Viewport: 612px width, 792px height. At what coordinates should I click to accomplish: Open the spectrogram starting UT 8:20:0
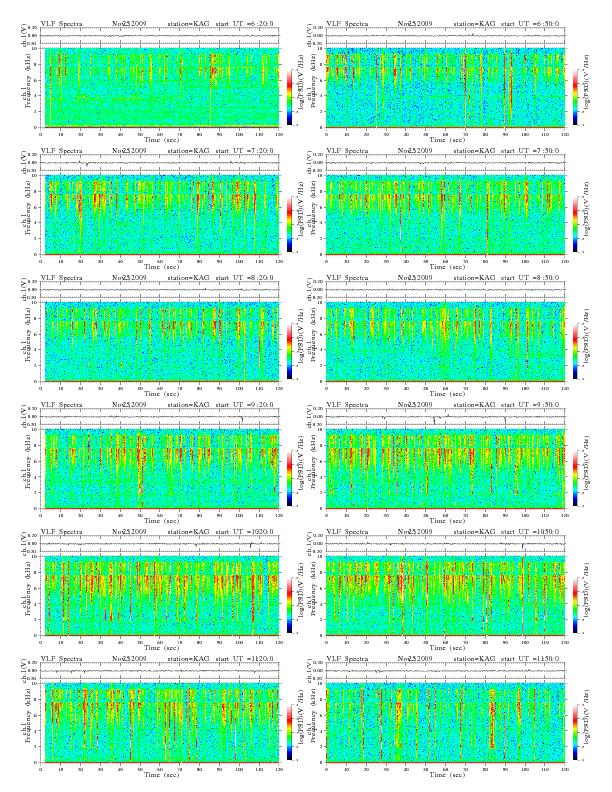(x=160, y=341)
